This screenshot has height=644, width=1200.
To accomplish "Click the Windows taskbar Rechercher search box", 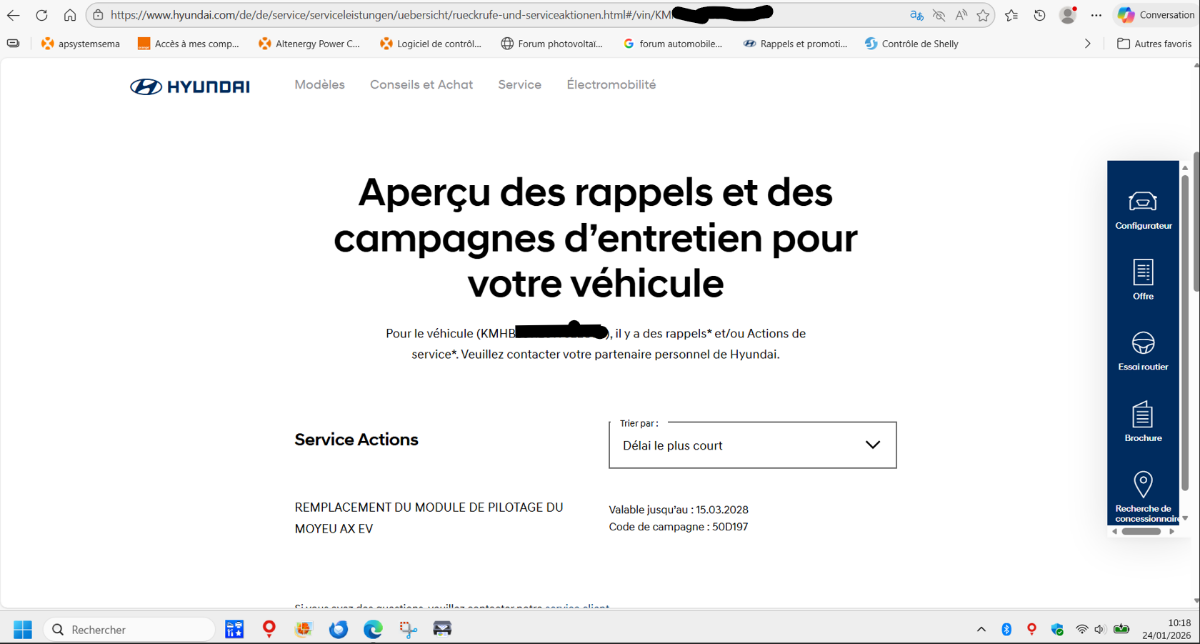I will tap(130, 629).
